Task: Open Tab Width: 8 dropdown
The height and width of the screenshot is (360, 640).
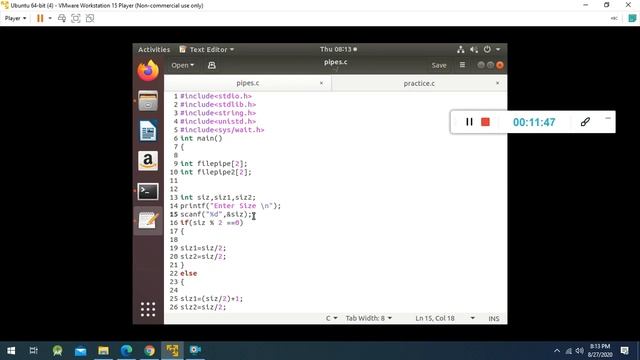Action: [x=369, y=318]
